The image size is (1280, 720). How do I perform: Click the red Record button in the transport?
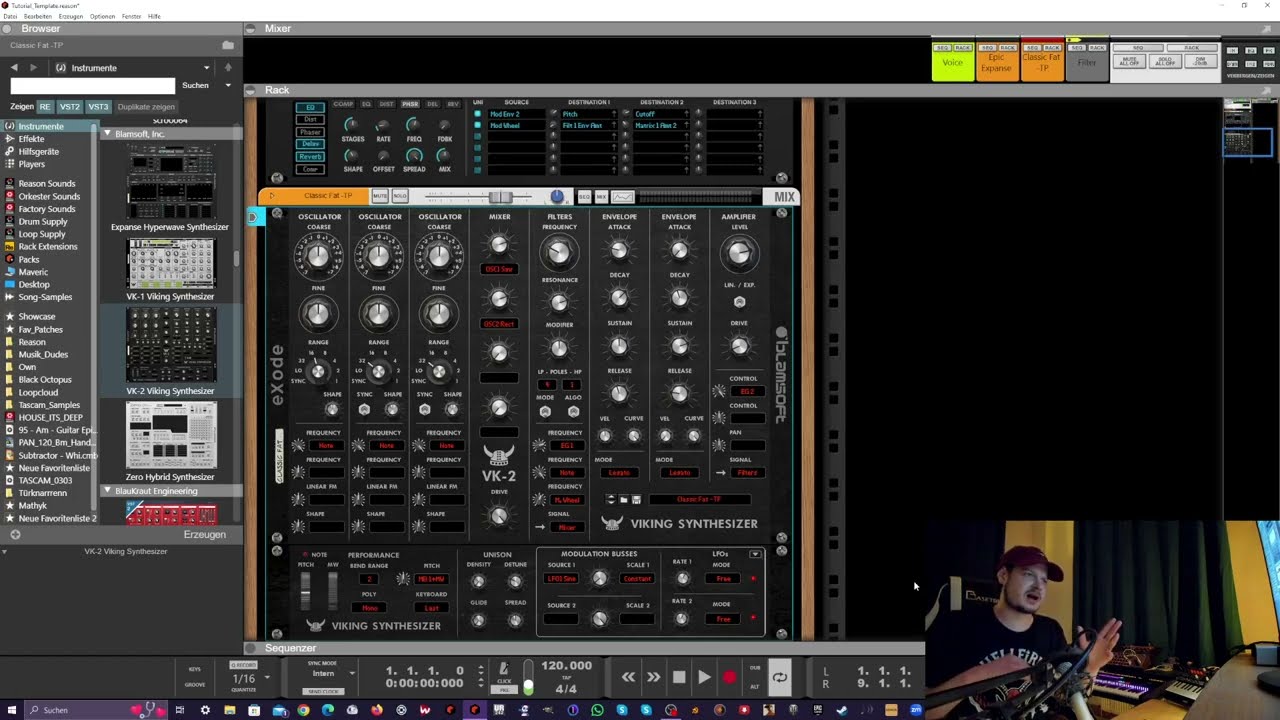[729, 677]
